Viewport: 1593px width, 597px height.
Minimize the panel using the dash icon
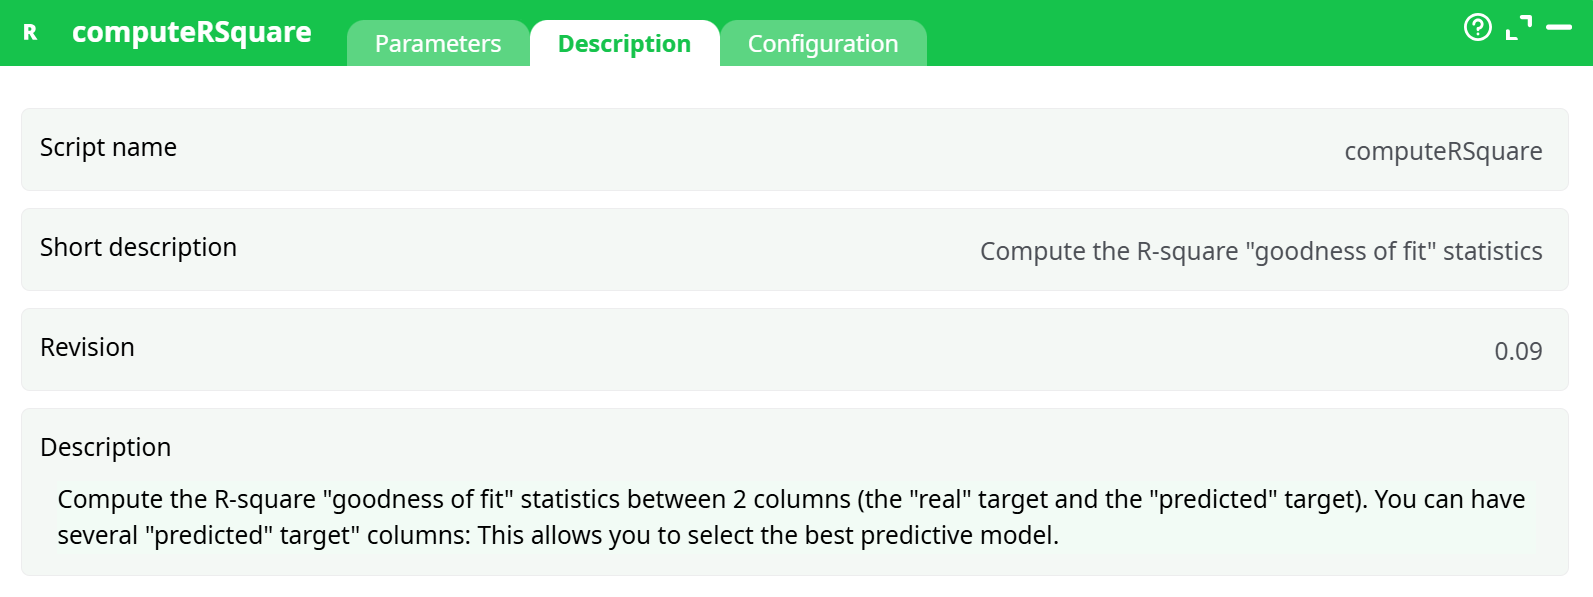coord(1559,28)
